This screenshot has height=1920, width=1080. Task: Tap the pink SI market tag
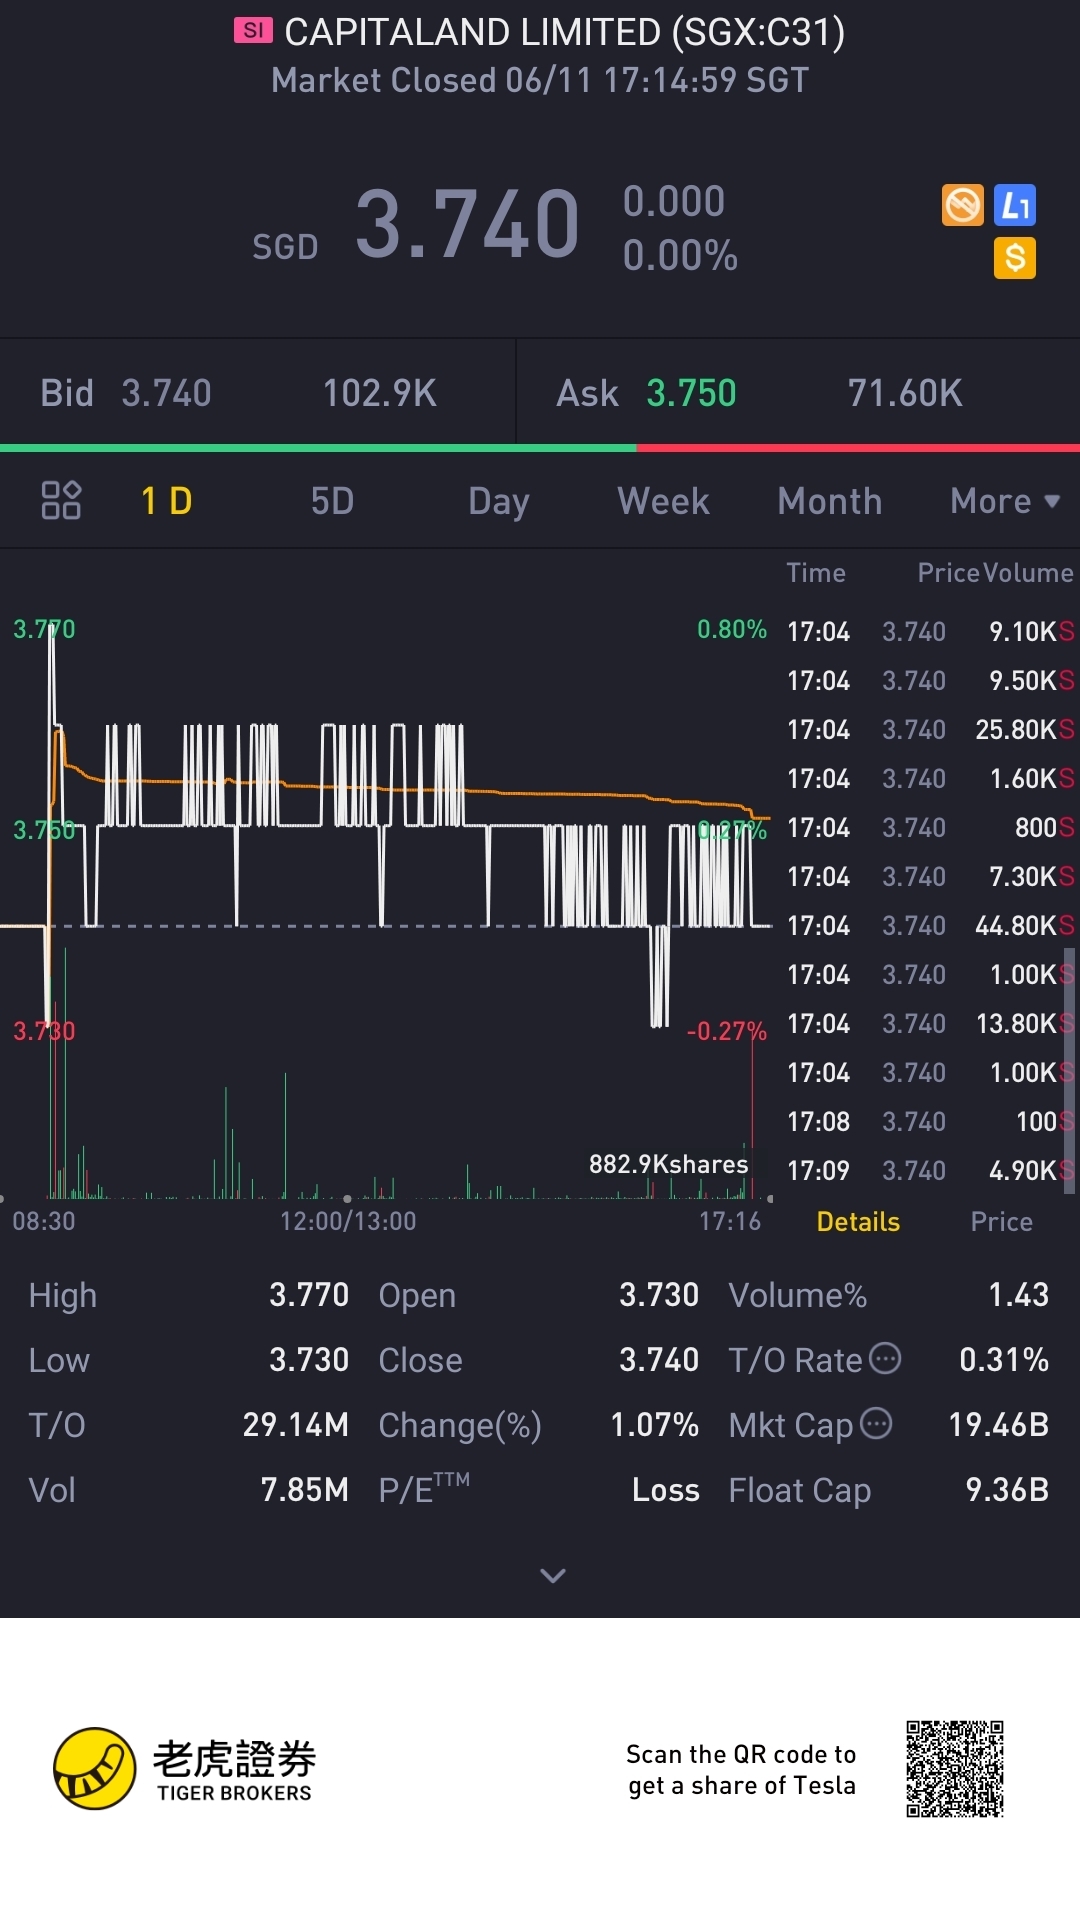pyautogui.click(x=253, y=31)
